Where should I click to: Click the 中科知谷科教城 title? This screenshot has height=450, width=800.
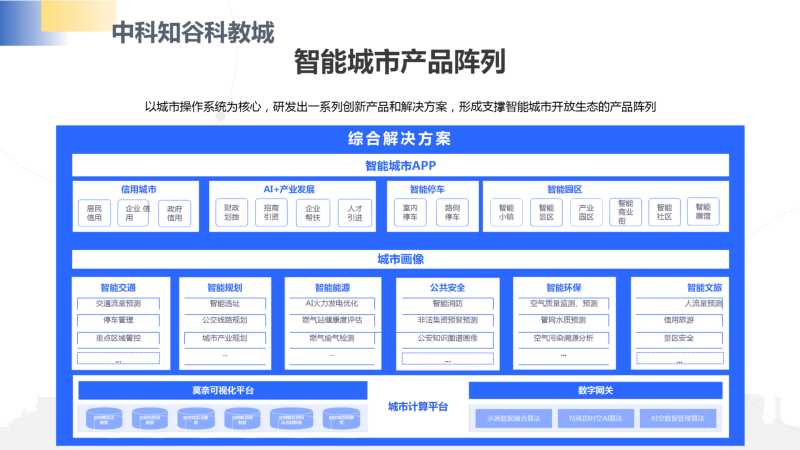(x=193, y=32)
